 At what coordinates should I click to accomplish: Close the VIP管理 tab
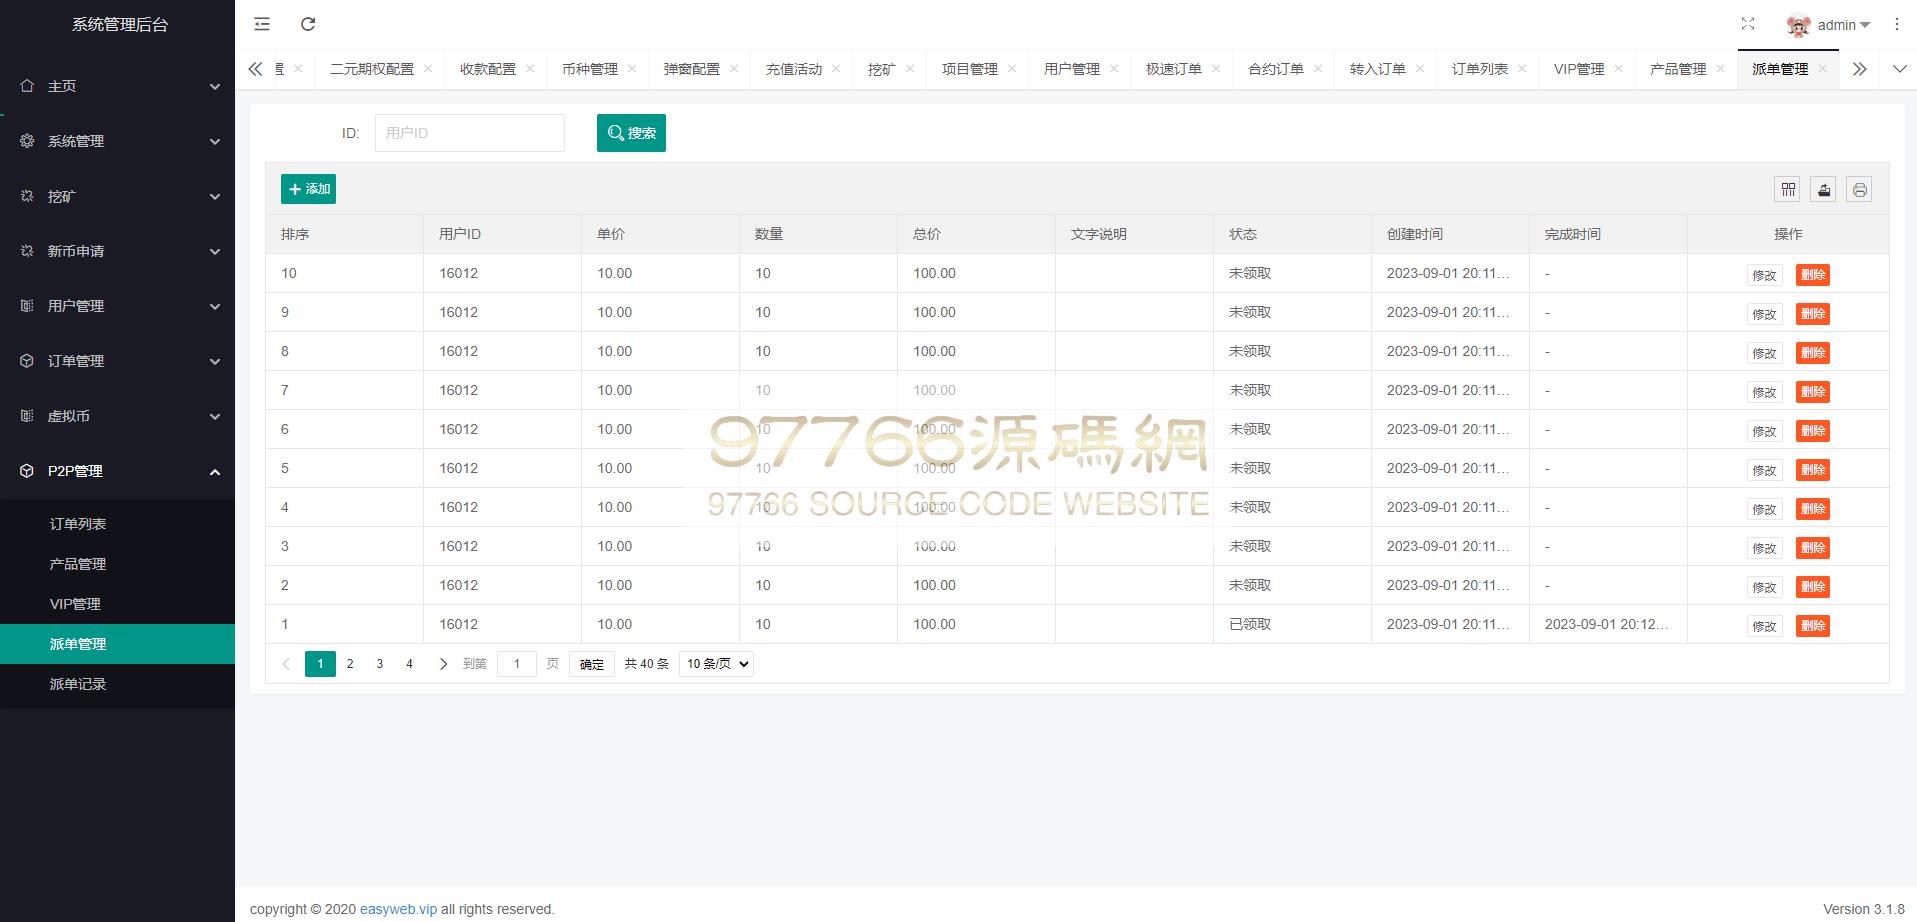pyautogui.click(x=1618, y=68)
